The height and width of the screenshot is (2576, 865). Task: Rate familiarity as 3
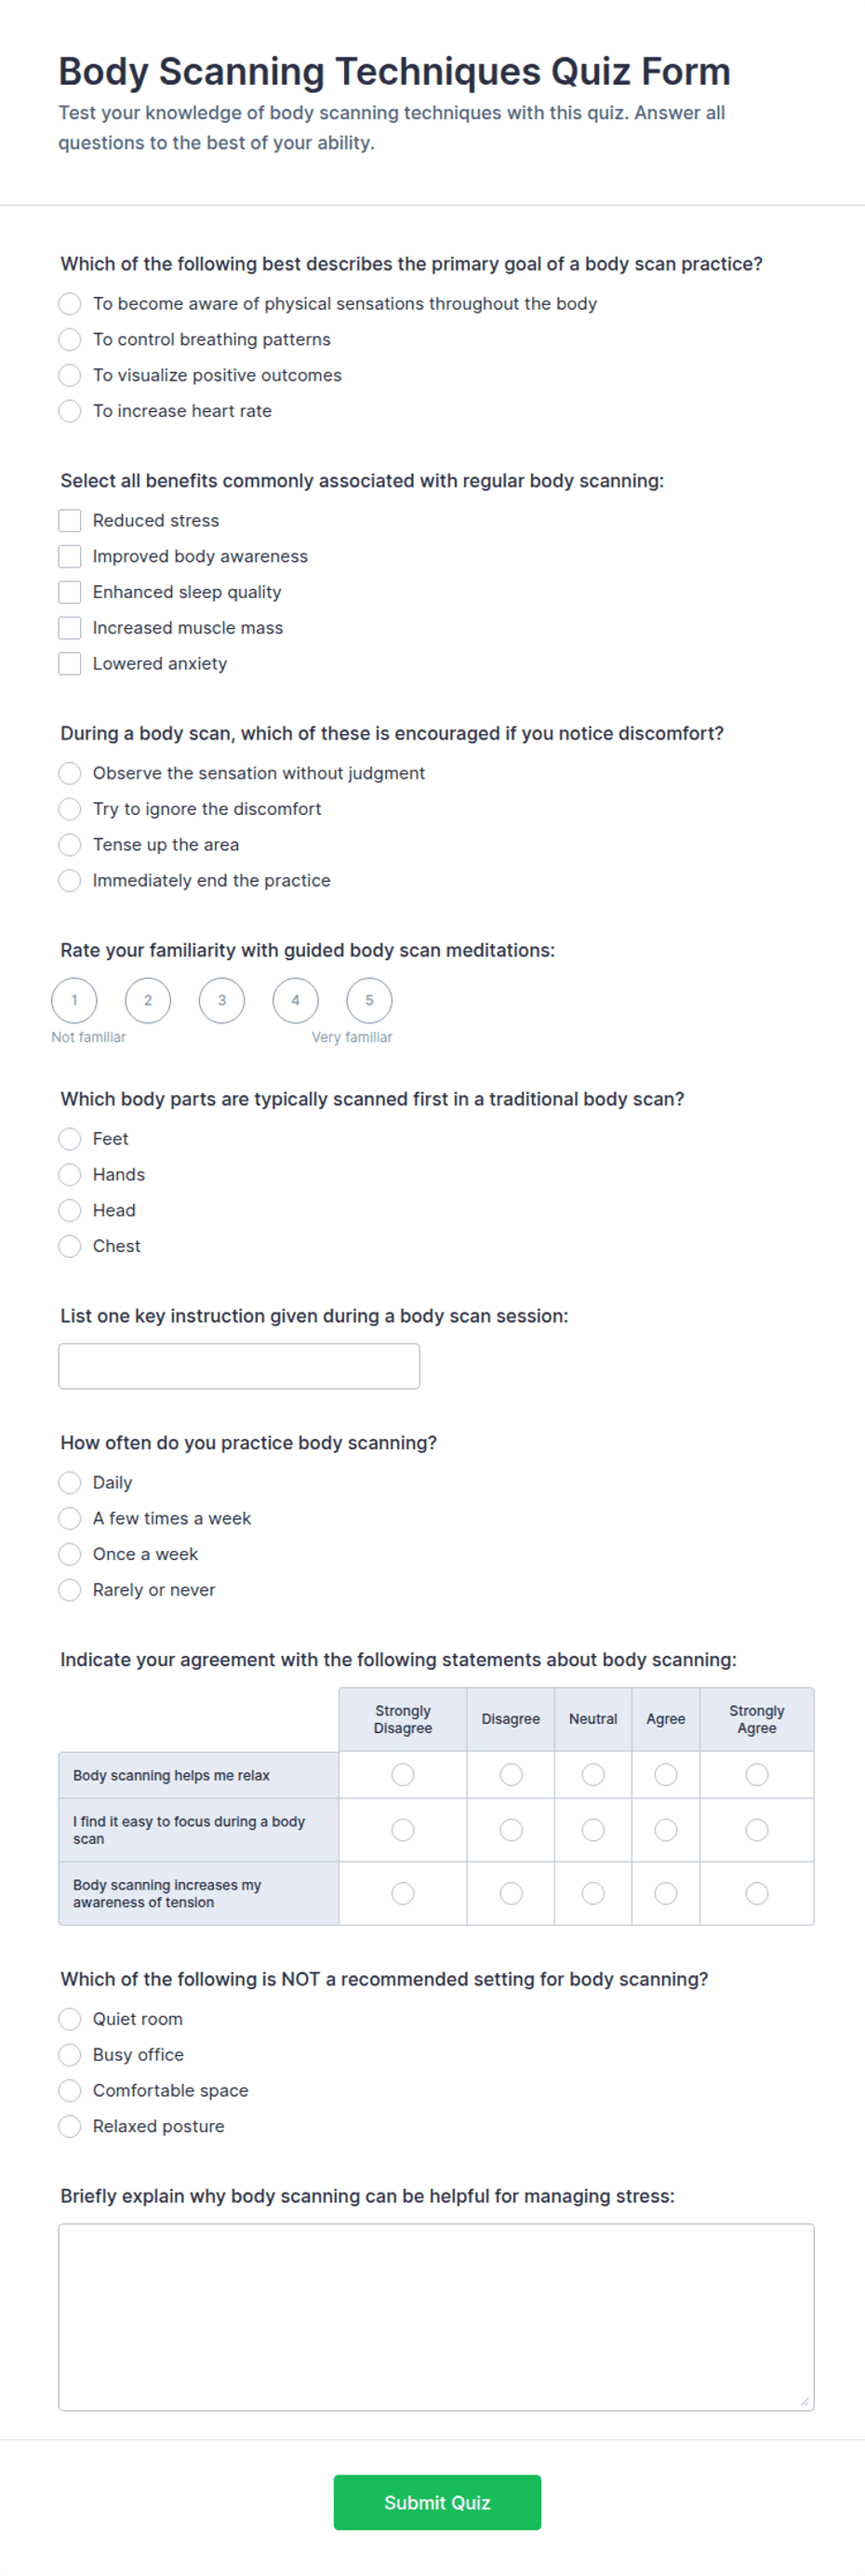222,1000
